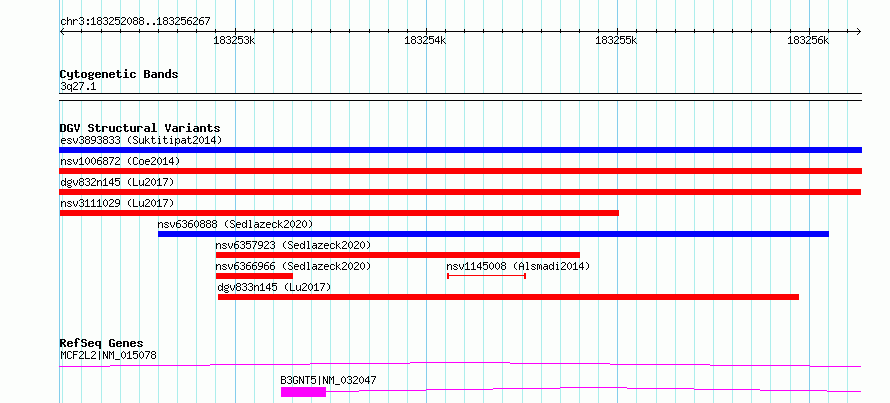Click the 183255k ruler mark
Screen dimensions: 890x403
tap(616, 40)
